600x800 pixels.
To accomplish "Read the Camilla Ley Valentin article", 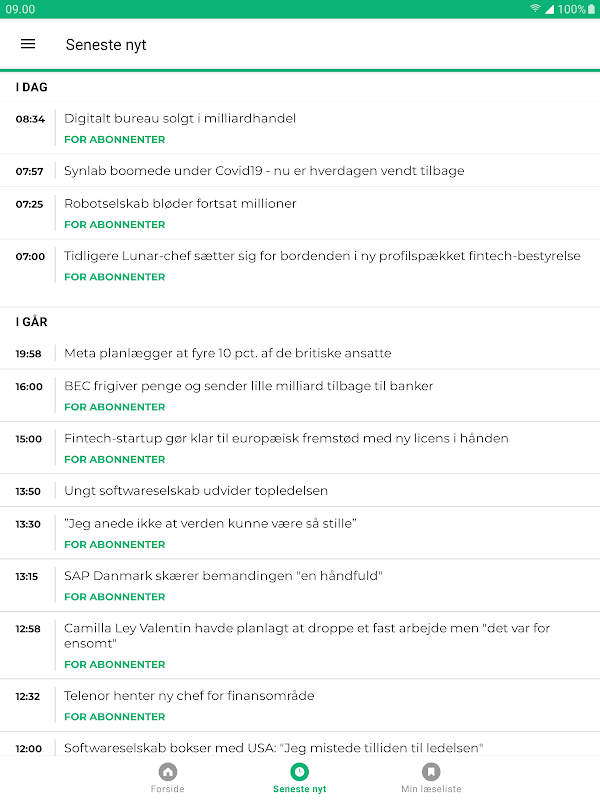I will coord(300,645).
